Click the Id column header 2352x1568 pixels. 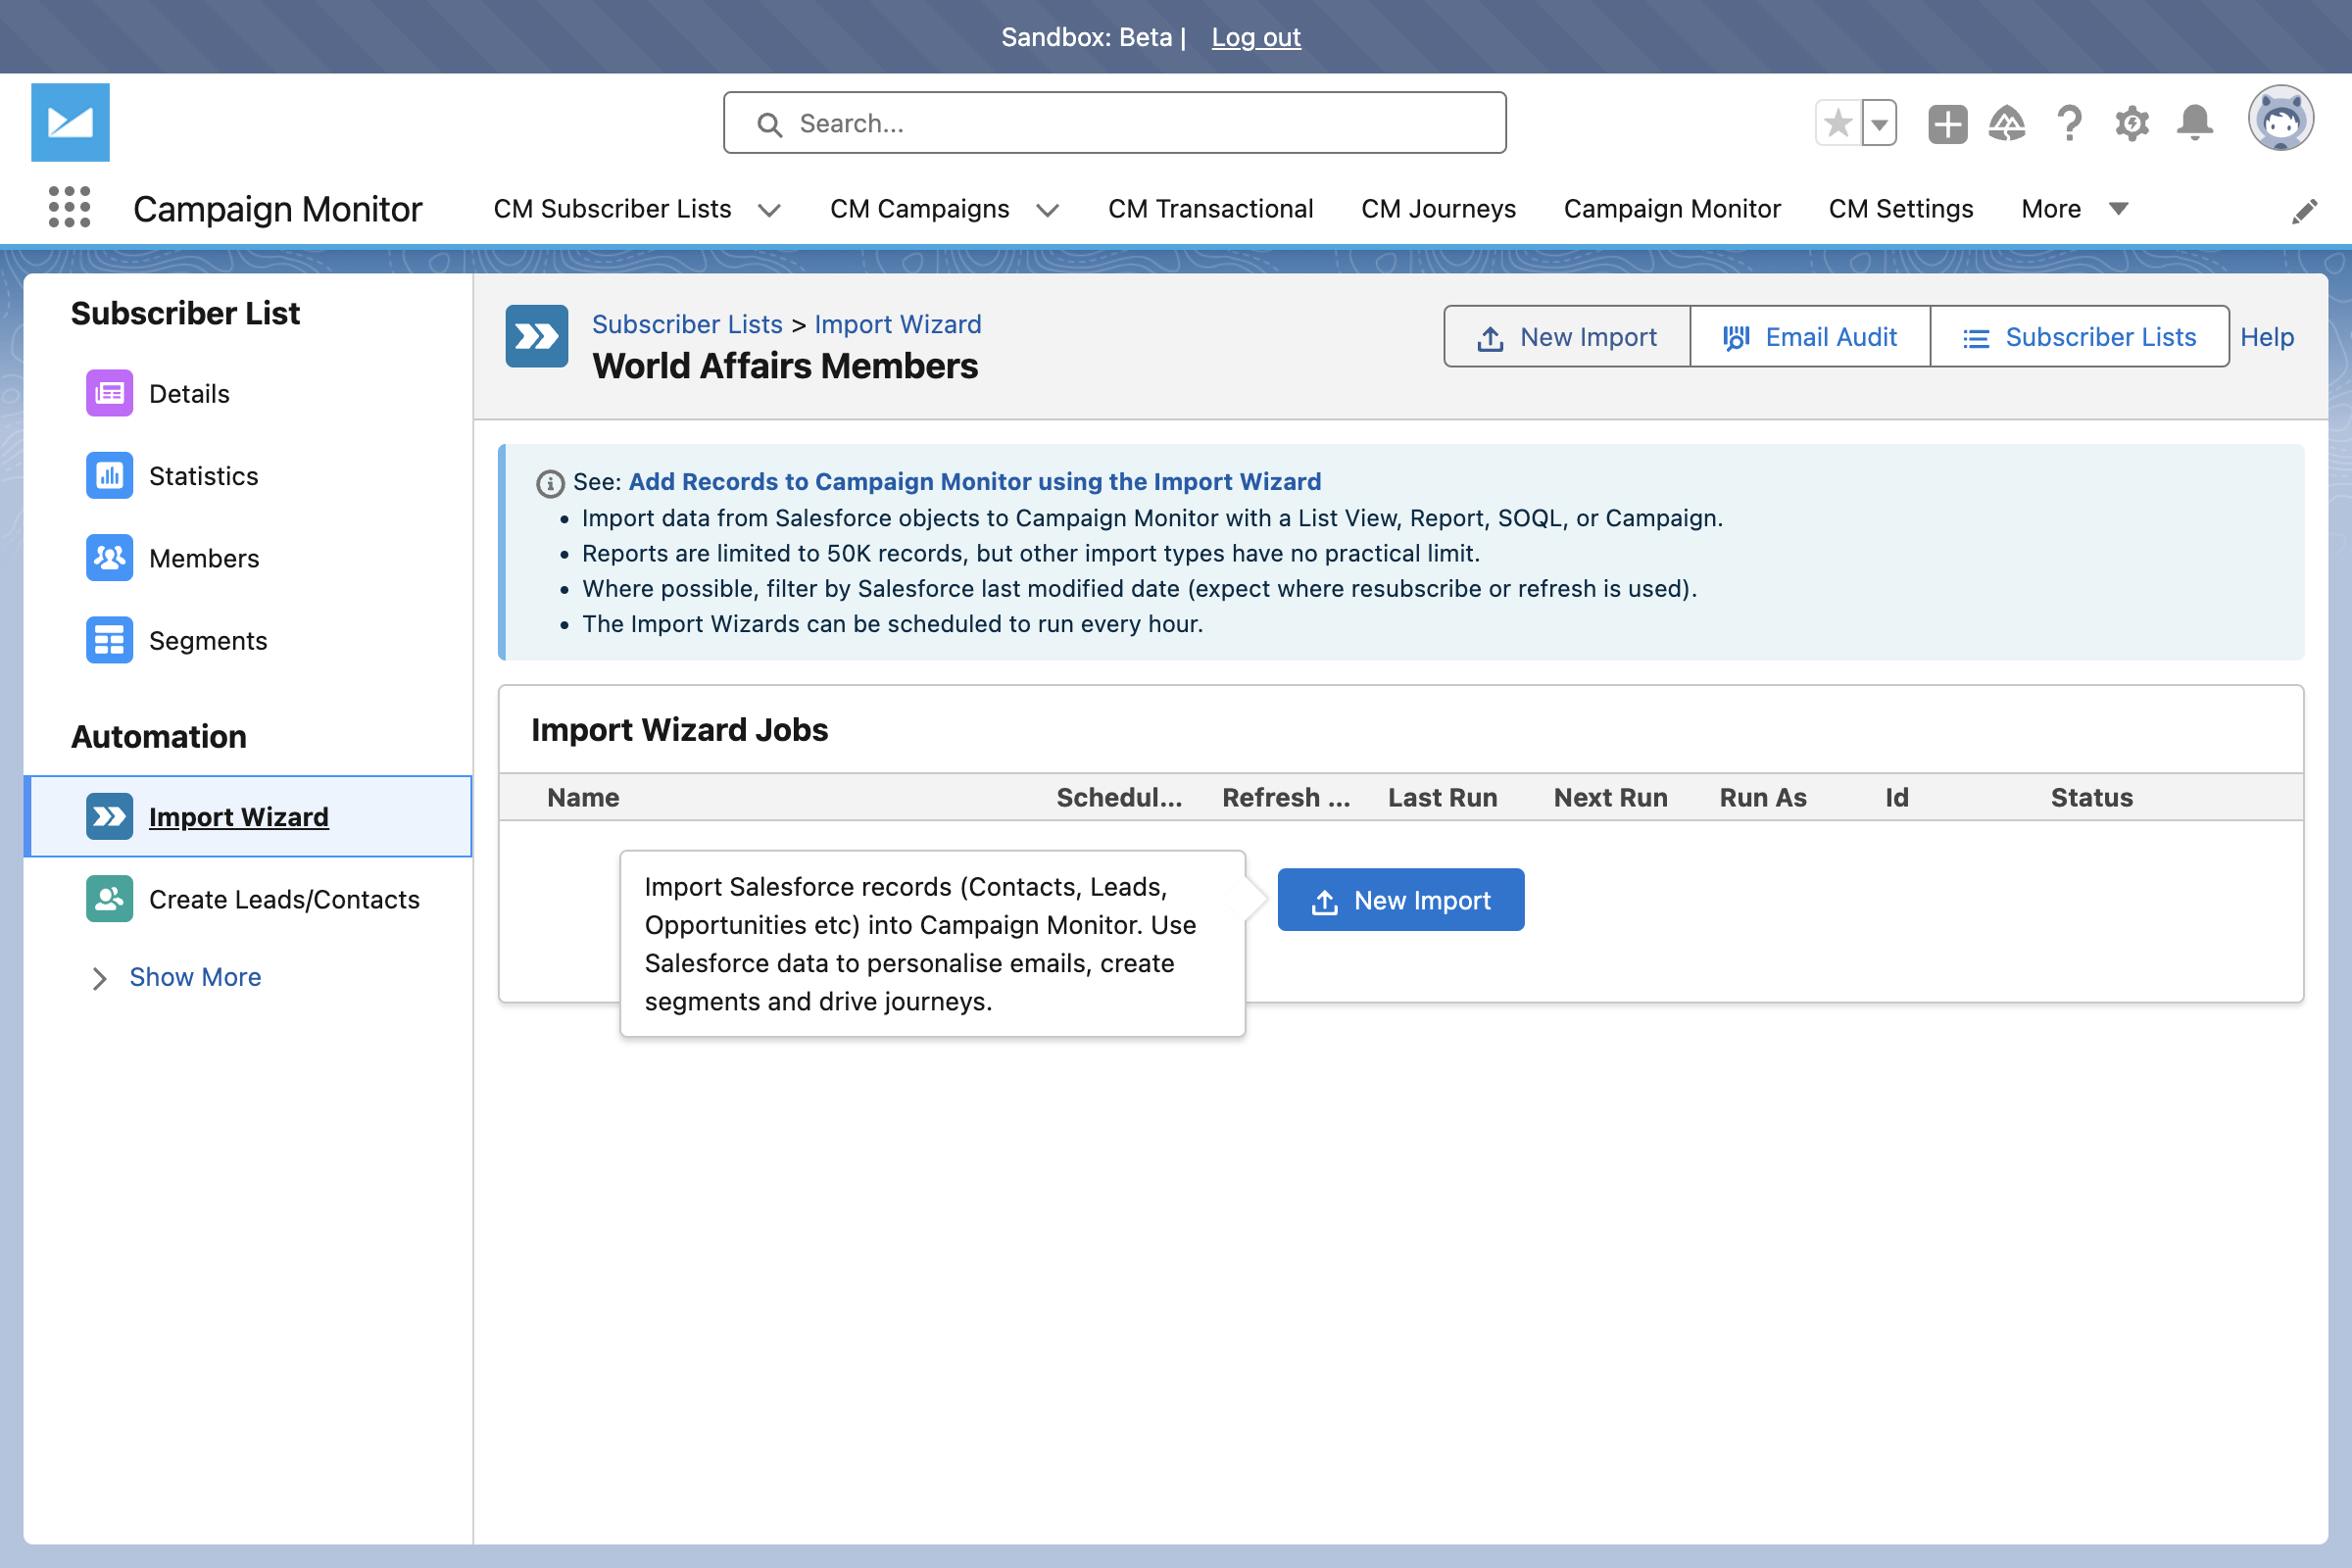[x=1896, y=797]
